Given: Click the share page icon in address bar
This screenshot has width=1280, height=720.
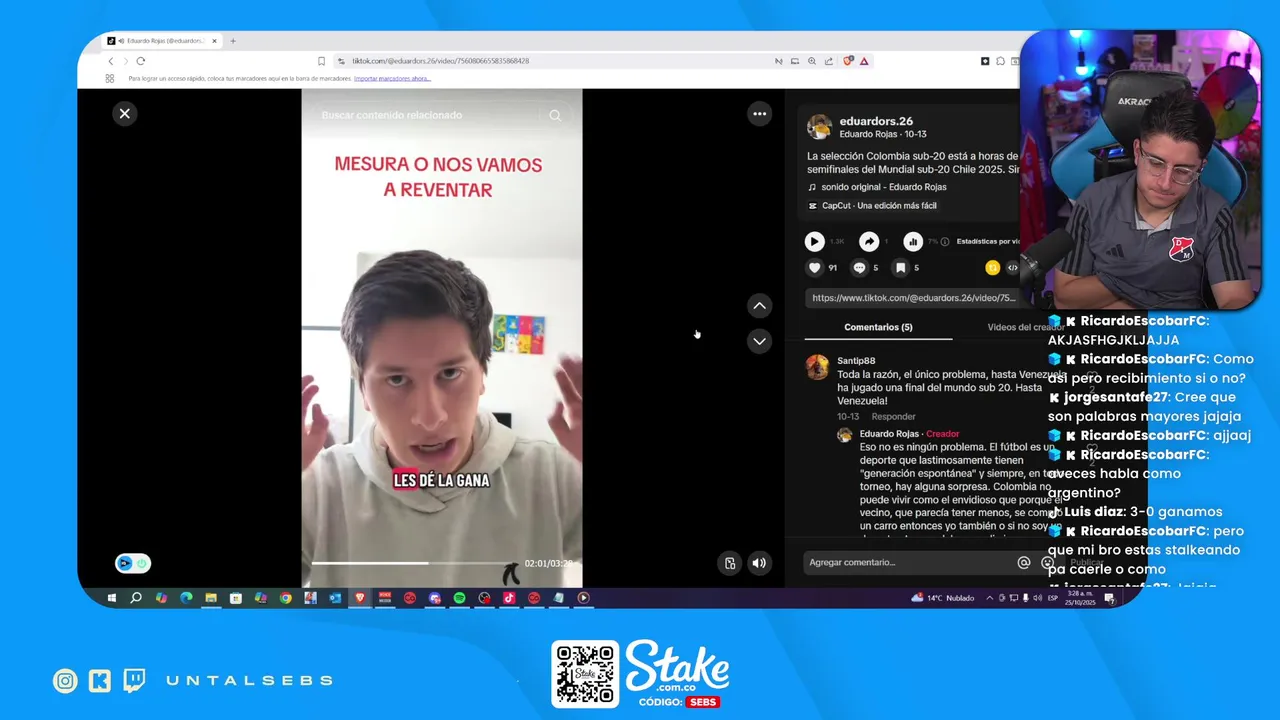Looking at the screenshot, I should tap(829, 61).
